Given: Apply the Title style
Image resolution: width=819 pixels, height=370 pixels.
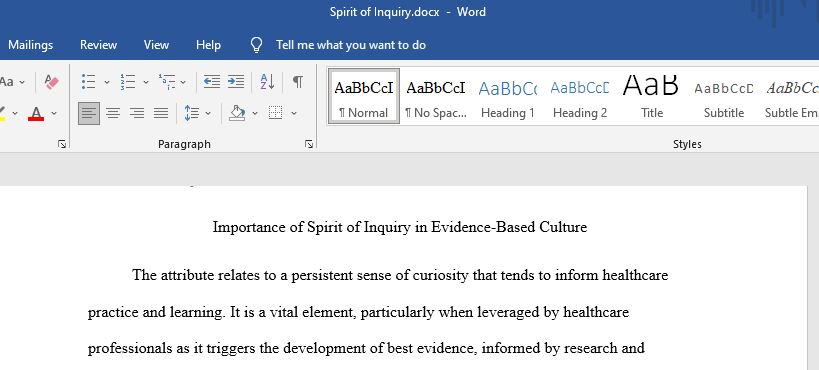Looking at the screenshot, I should point(651,97).
